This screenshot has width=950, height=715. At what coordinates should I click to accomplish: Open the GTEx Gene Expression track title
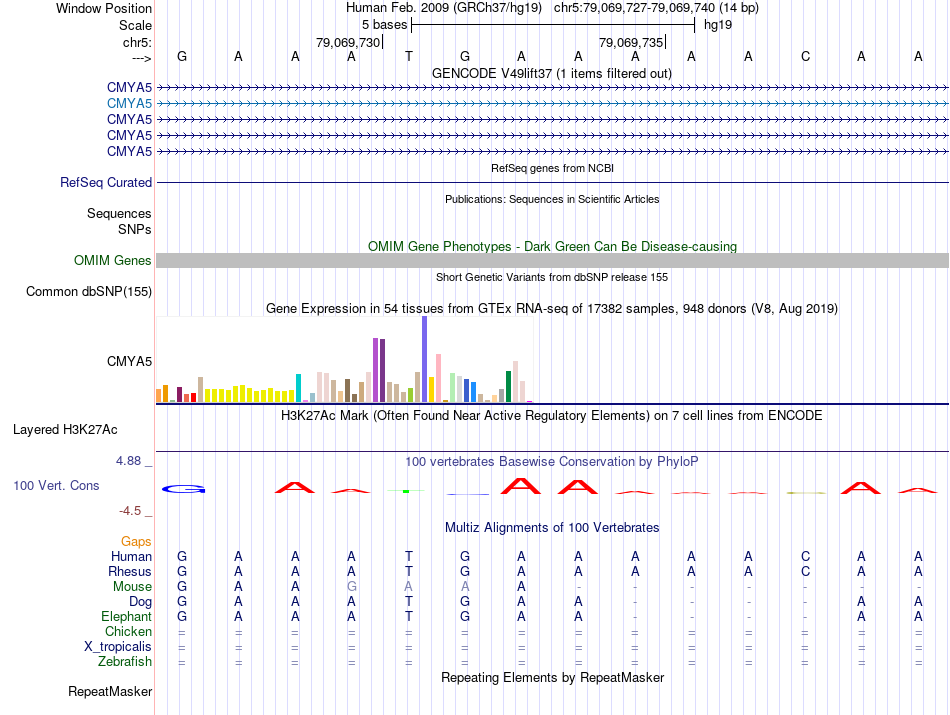coord(552,308)
